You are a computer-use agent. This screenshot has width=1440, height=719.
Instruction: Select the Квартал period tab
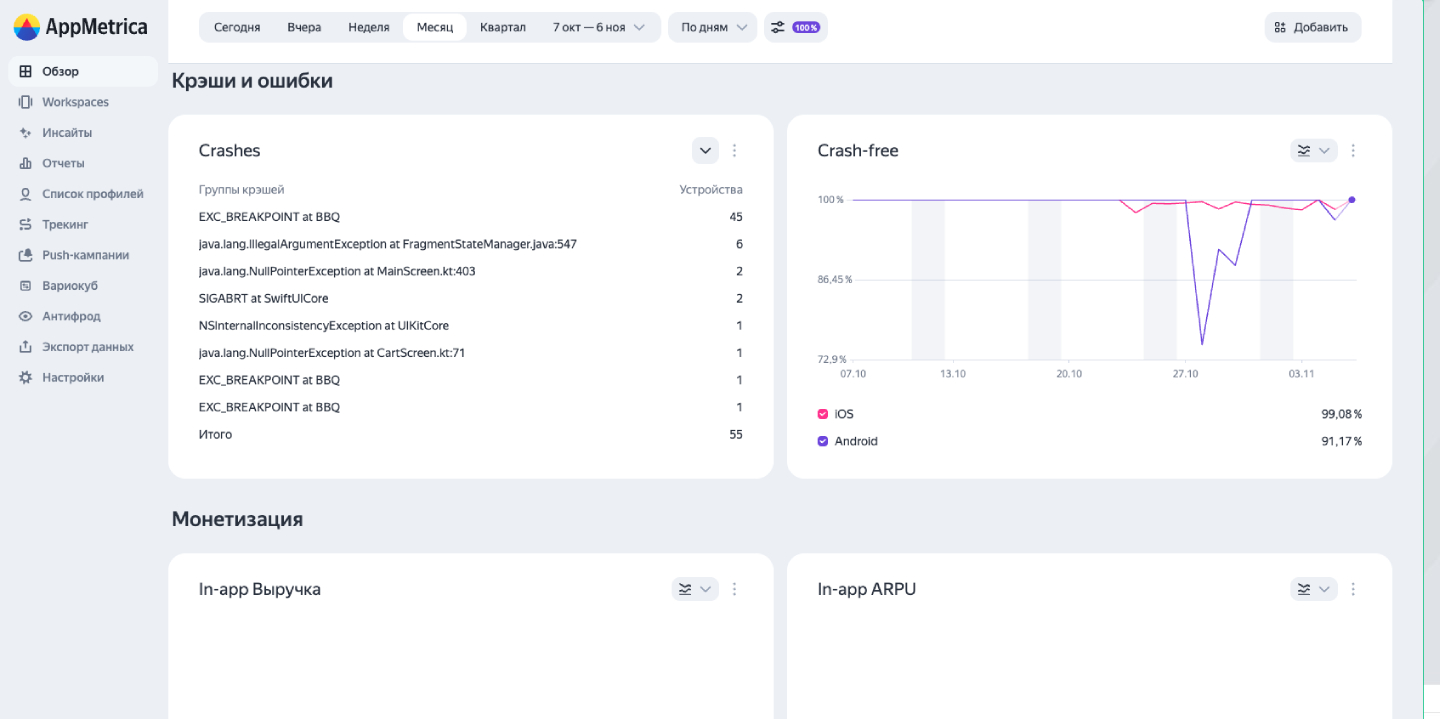[502, 27]
